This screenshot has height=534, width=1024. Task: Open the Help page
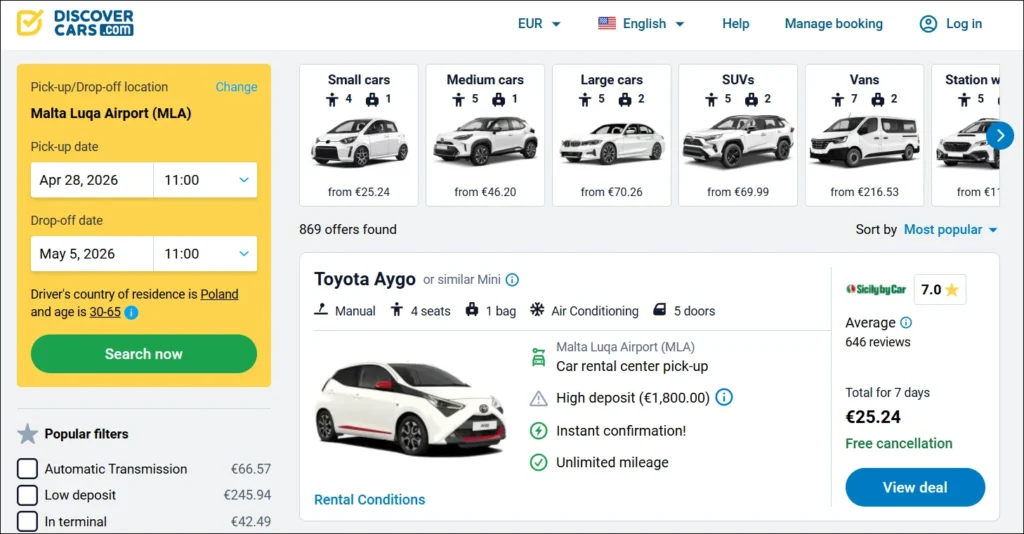[735, 24]
